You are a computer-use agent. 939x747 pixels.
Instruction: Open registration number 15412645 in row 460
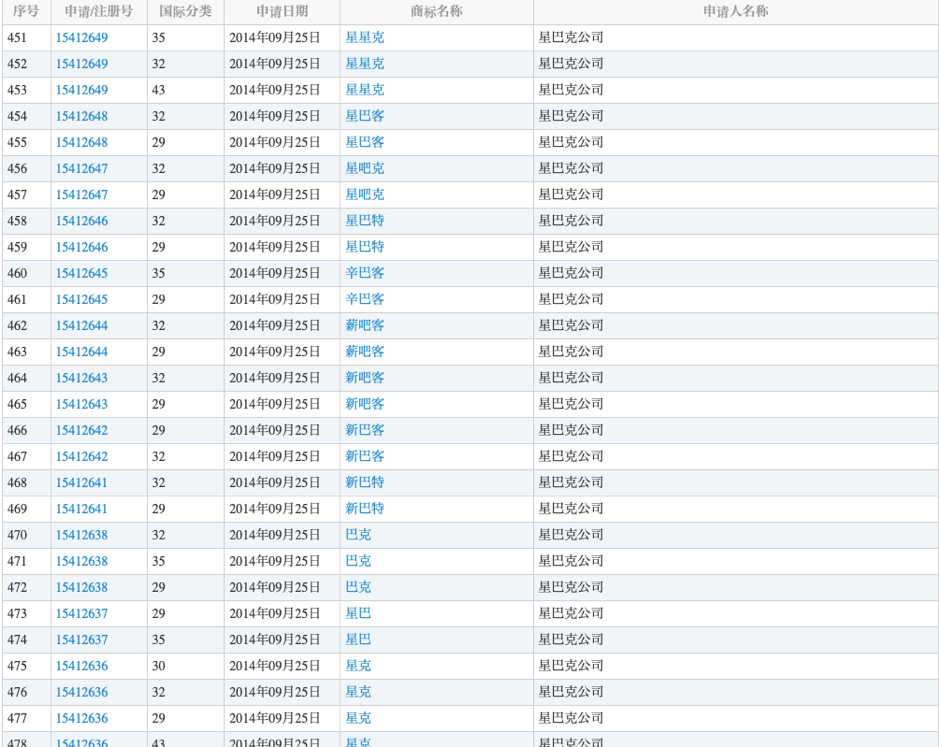(81, 273)
